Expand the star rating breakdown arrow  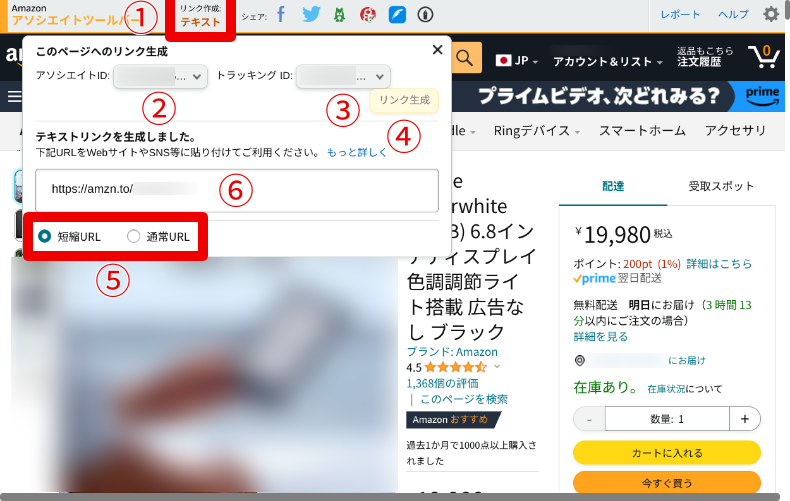pyautogui.click(x=497, y=366)
